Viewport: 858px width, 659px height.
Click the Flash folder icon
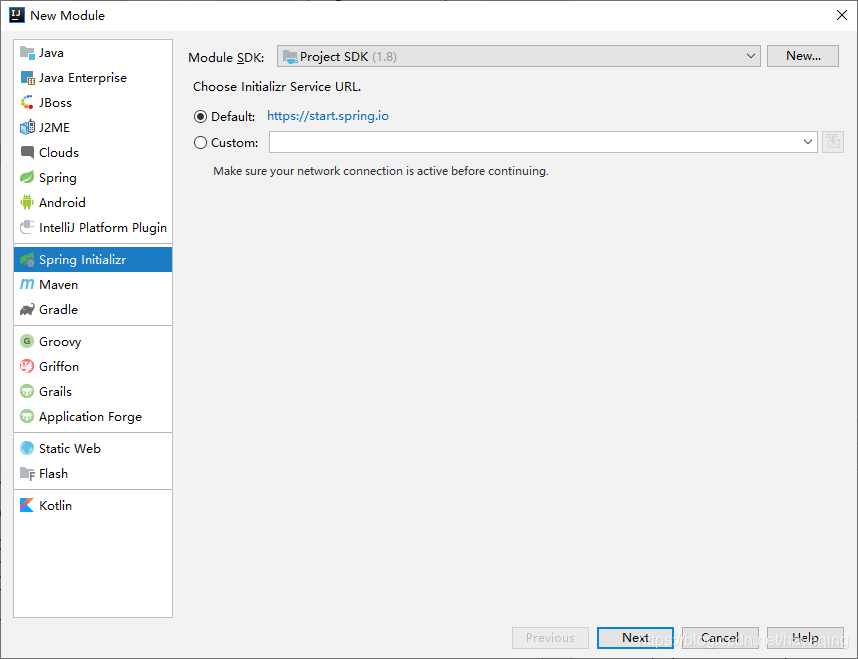coord(27,473)
